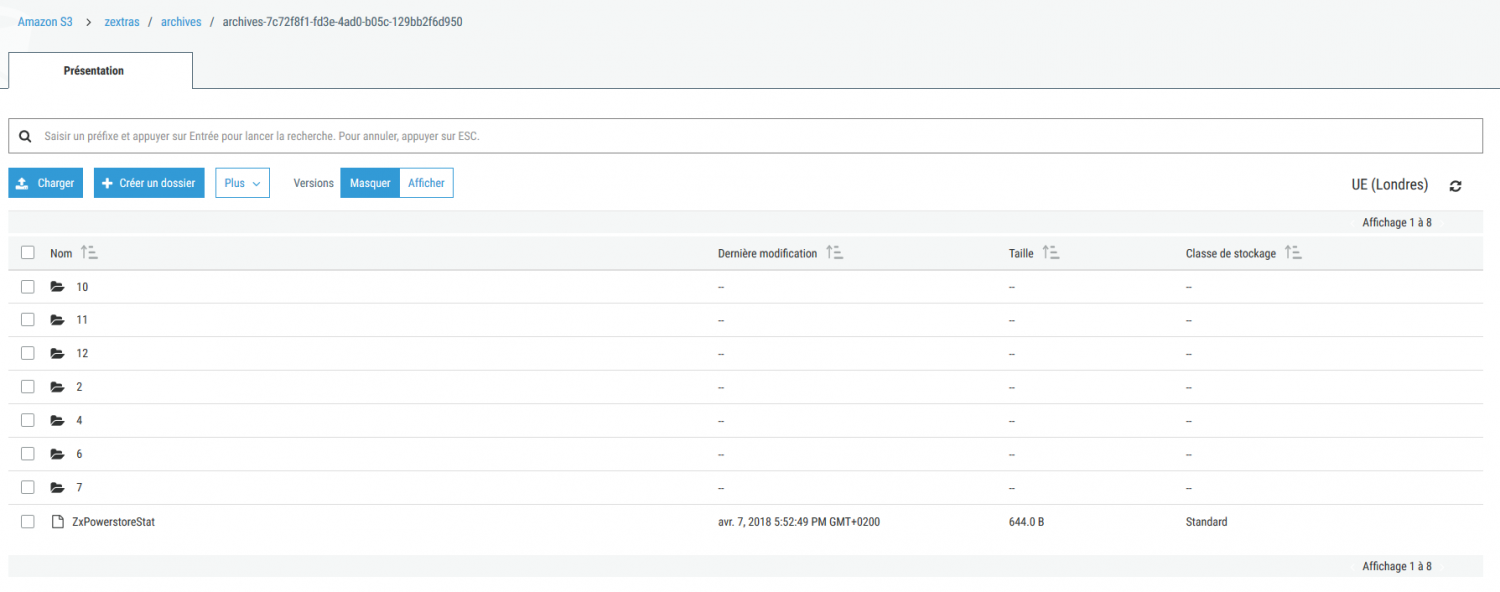Click the folder icon for folder 2

[57, 387]
